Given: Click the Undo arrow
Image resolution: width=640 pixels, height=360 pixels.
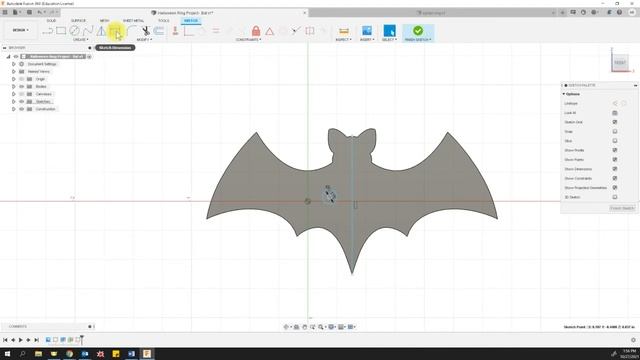Looking at the screenshot, I should [40, 13].
